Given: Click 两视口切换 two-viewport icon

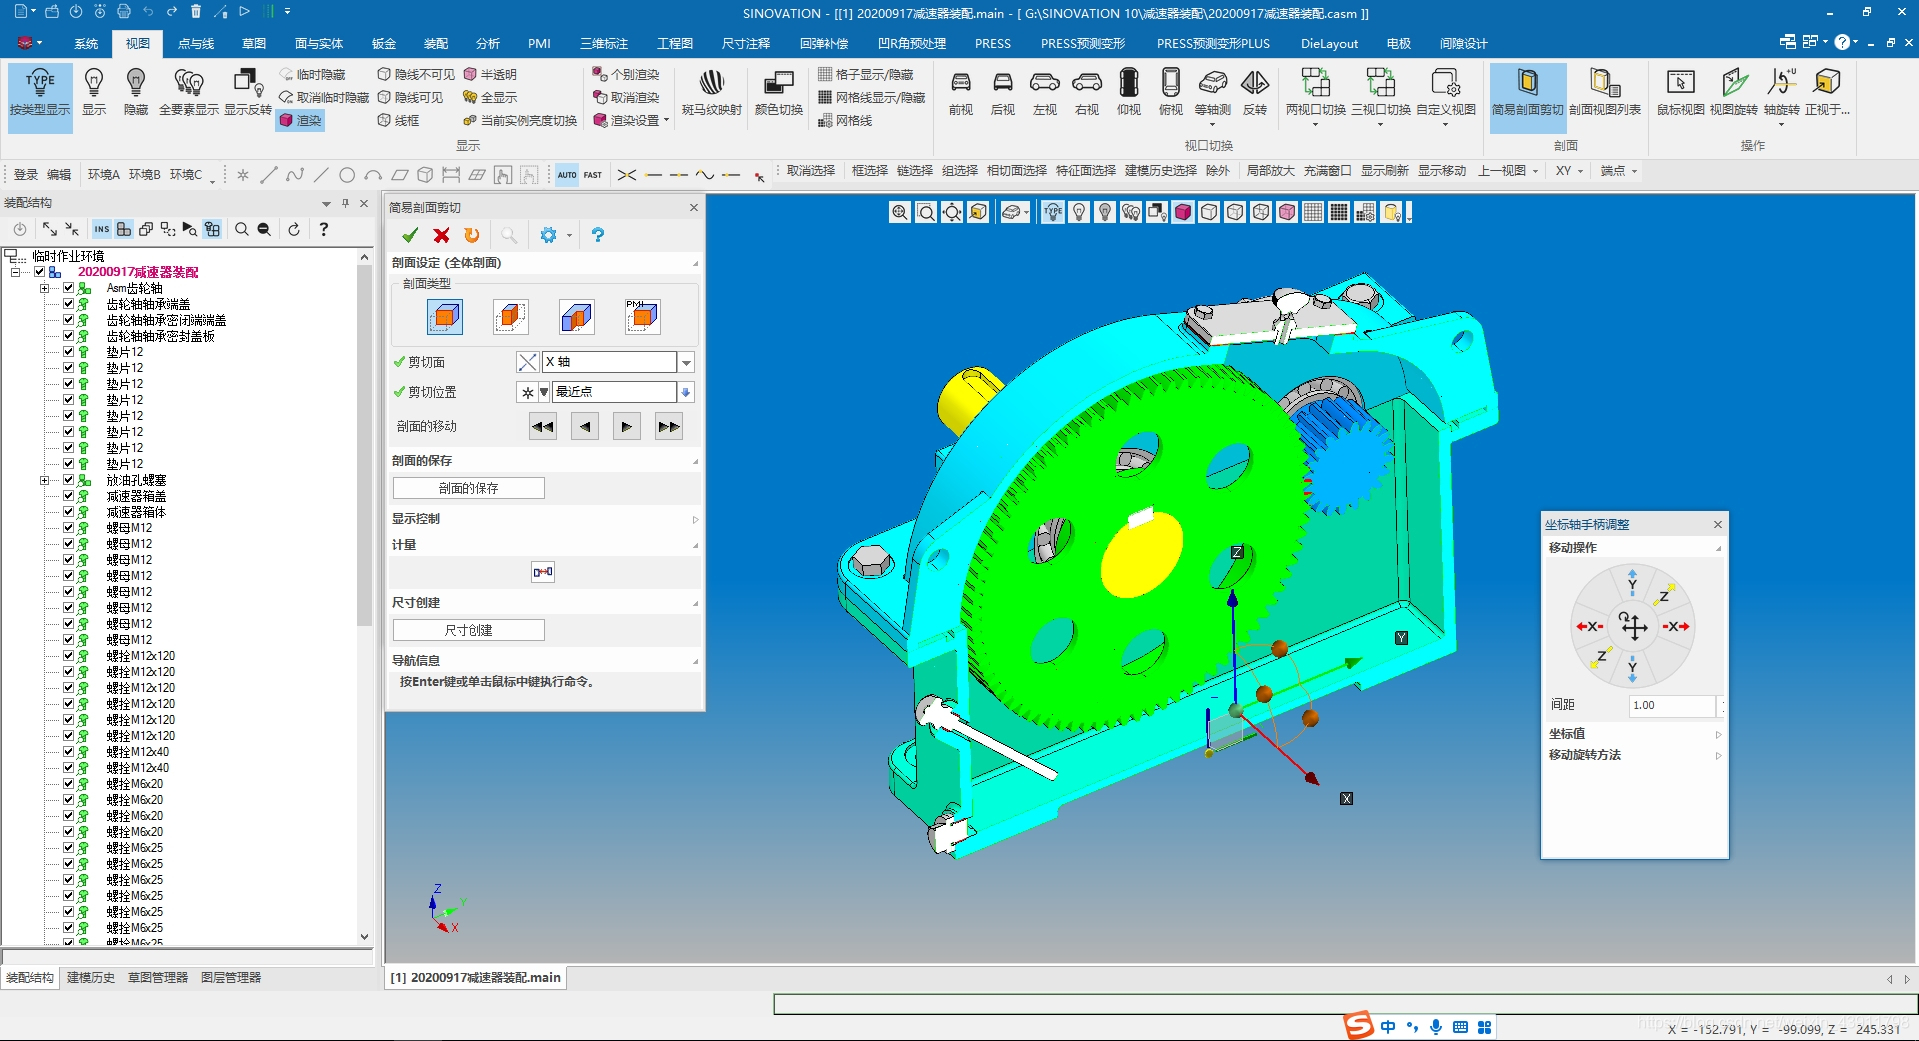Looking at the screenshot, I should [x=1315, y=82].
